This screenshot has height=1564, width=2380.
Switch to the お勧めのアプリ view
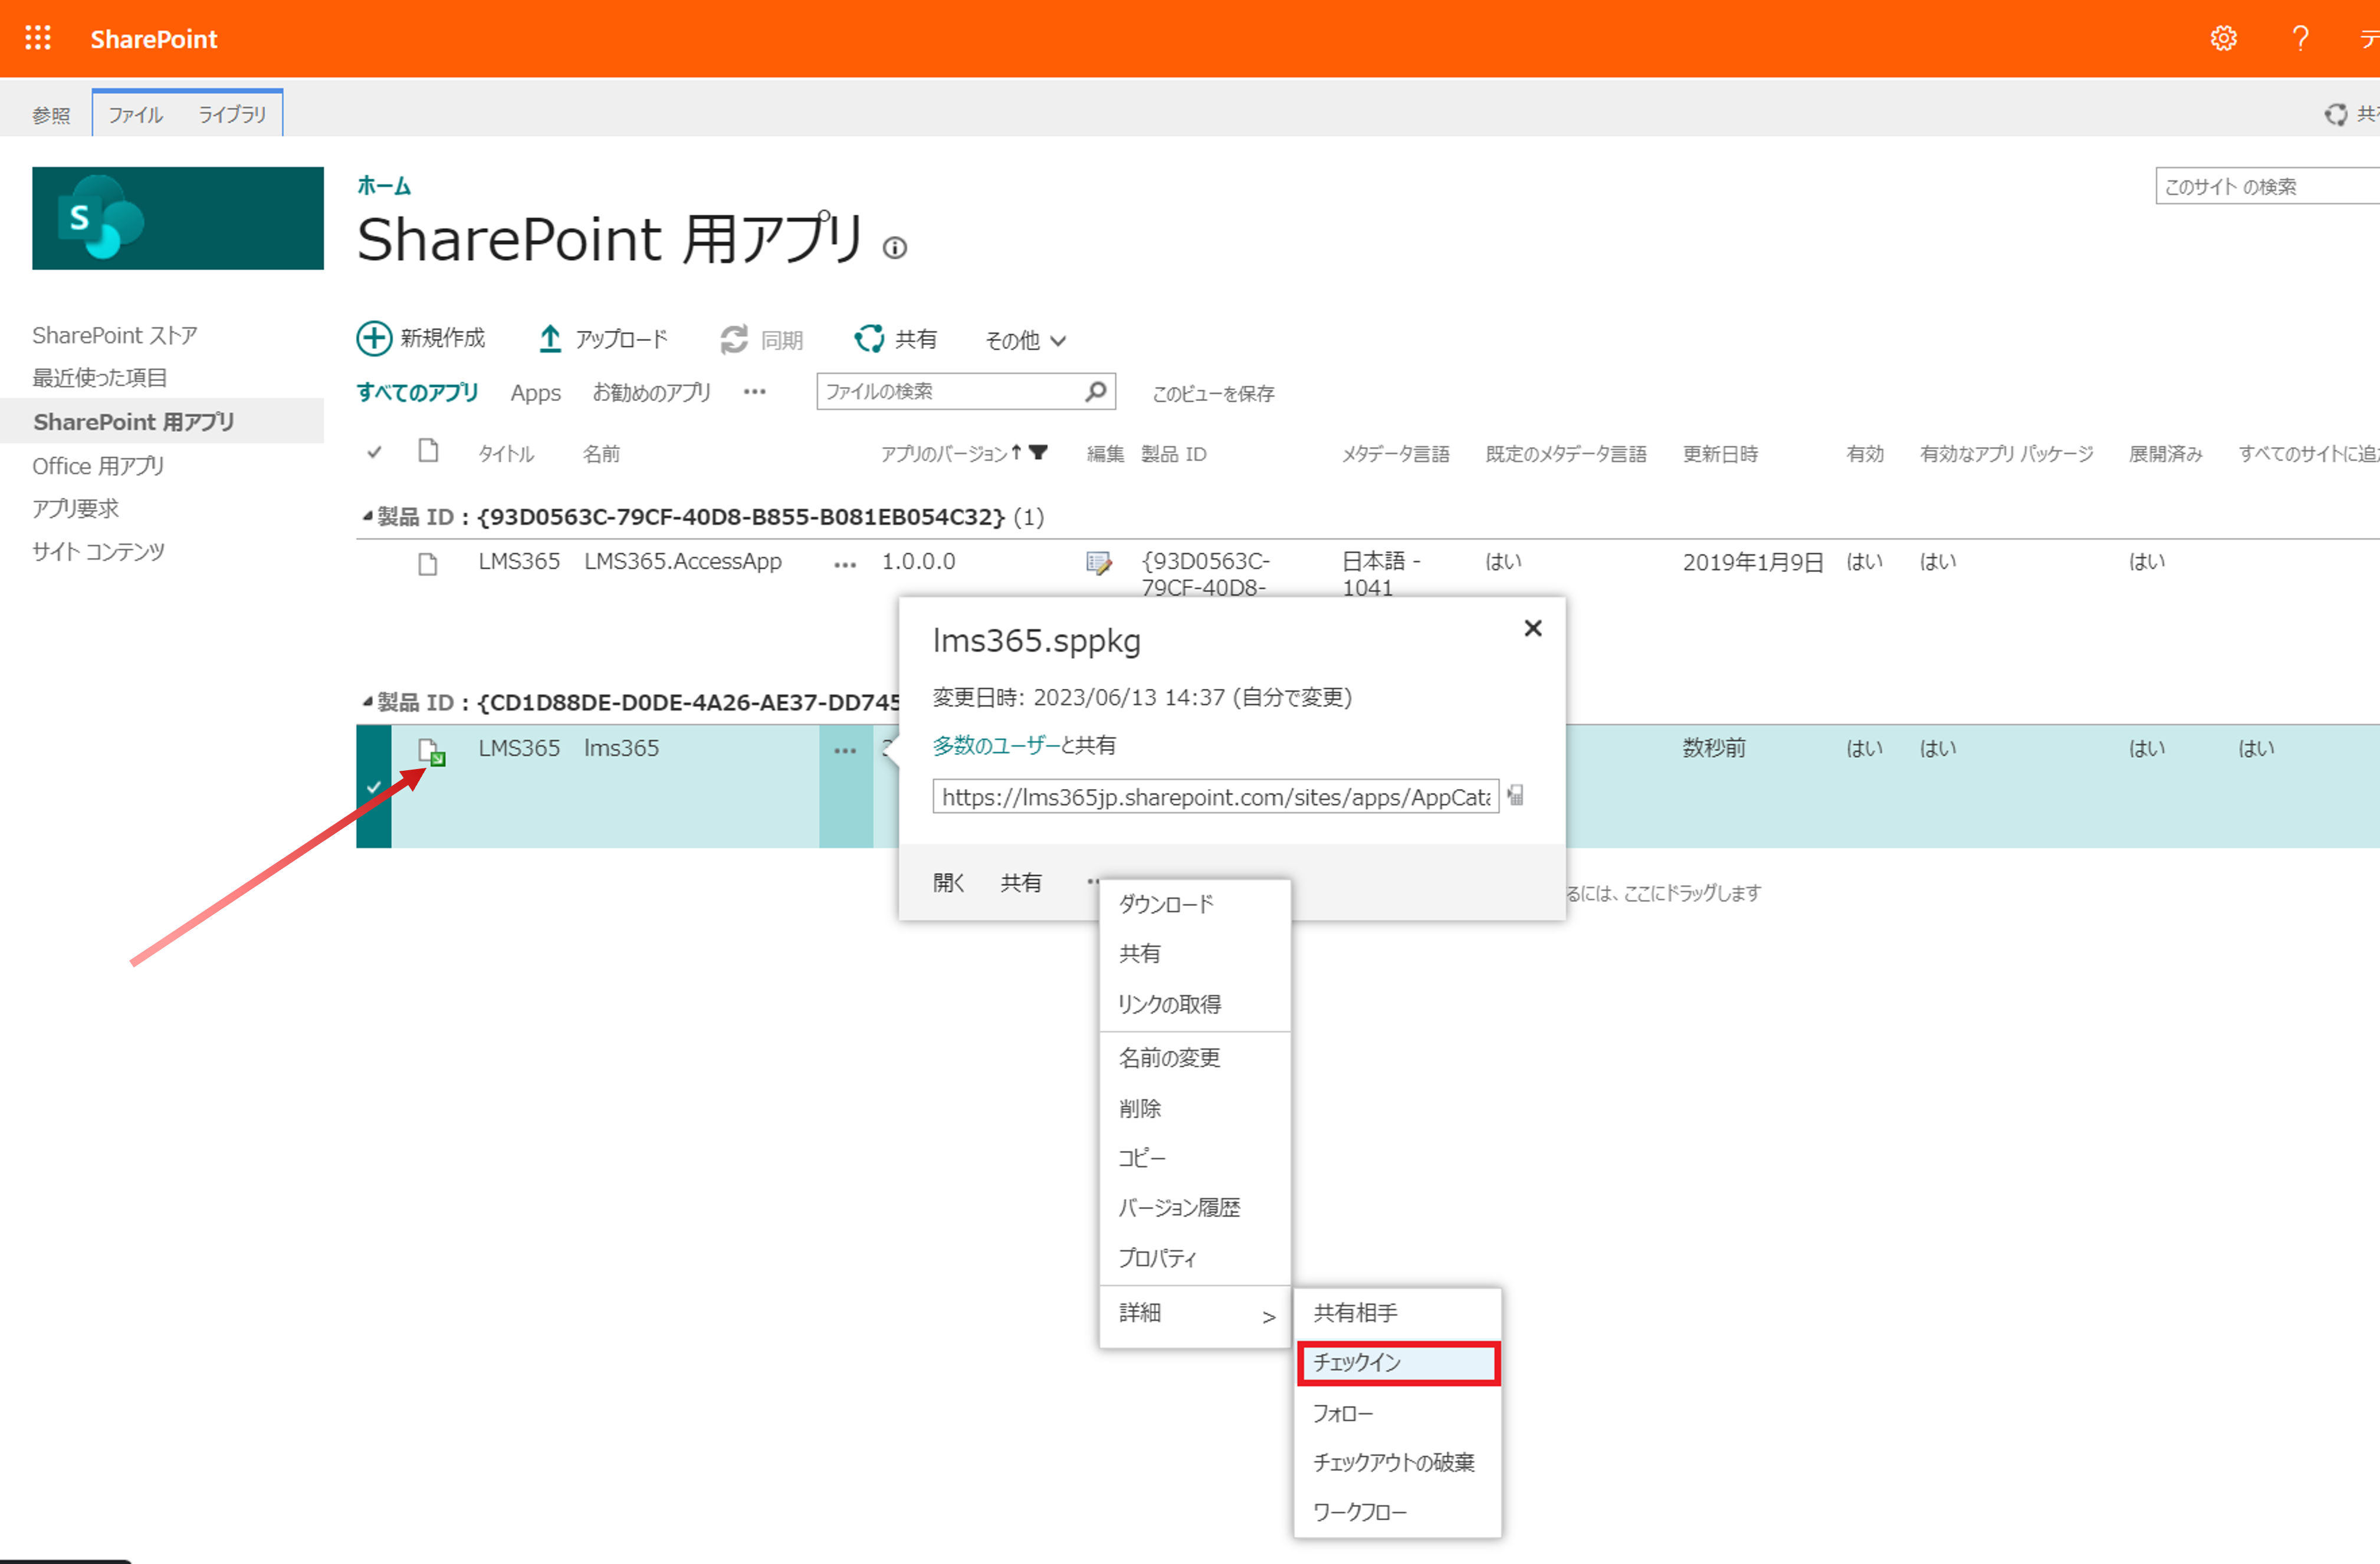[652, 392]
